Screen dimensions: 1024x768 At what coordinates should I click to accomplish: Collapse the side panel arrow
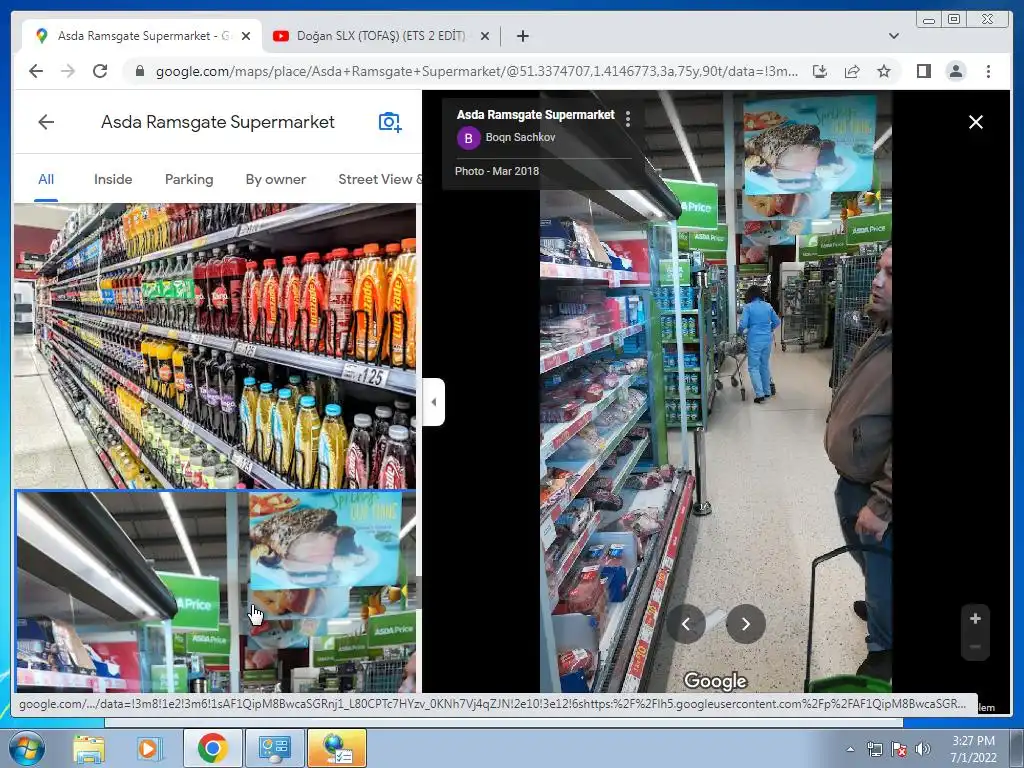click(x=434, y=402)
